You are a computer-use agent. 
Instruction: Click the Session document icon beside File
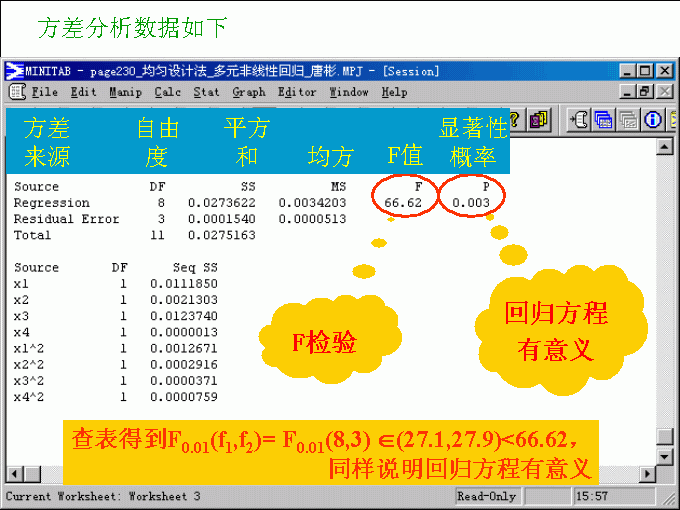16,92
